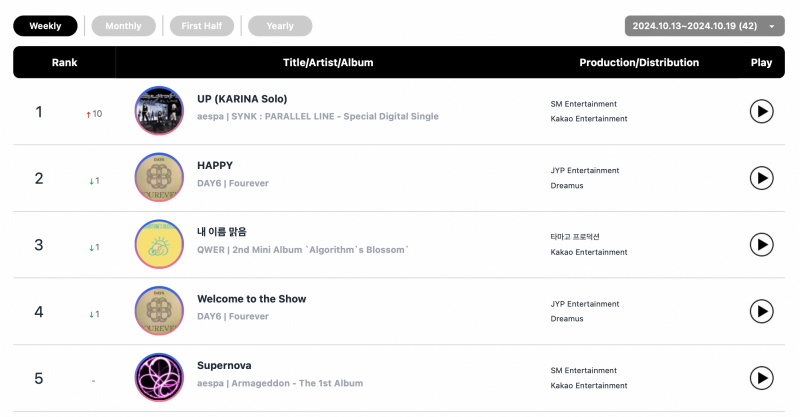Open aespa SYNK album cover thumbnail
This screenshot has width=800, height=417.
pyautogui.click(x=159, y=111)
